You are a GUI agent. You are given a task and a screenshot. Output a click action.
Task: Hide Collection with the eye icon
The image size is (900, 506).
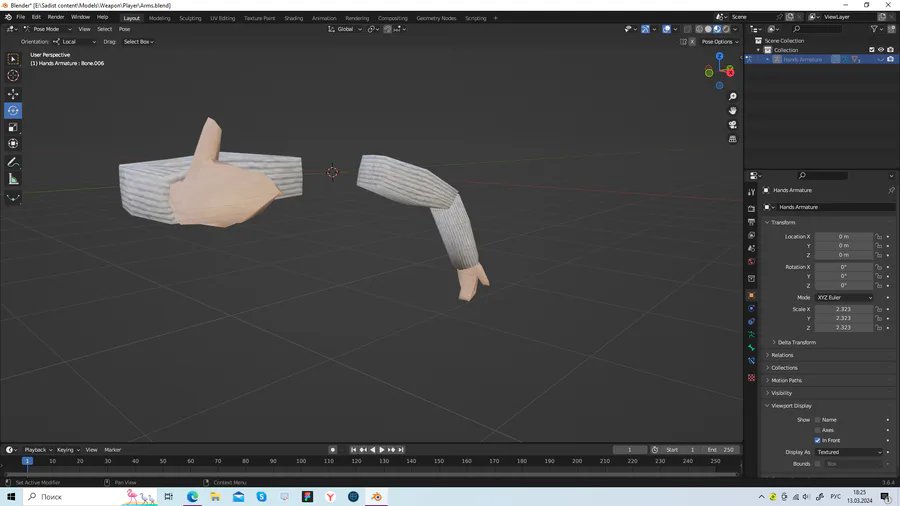coord(881,50)
